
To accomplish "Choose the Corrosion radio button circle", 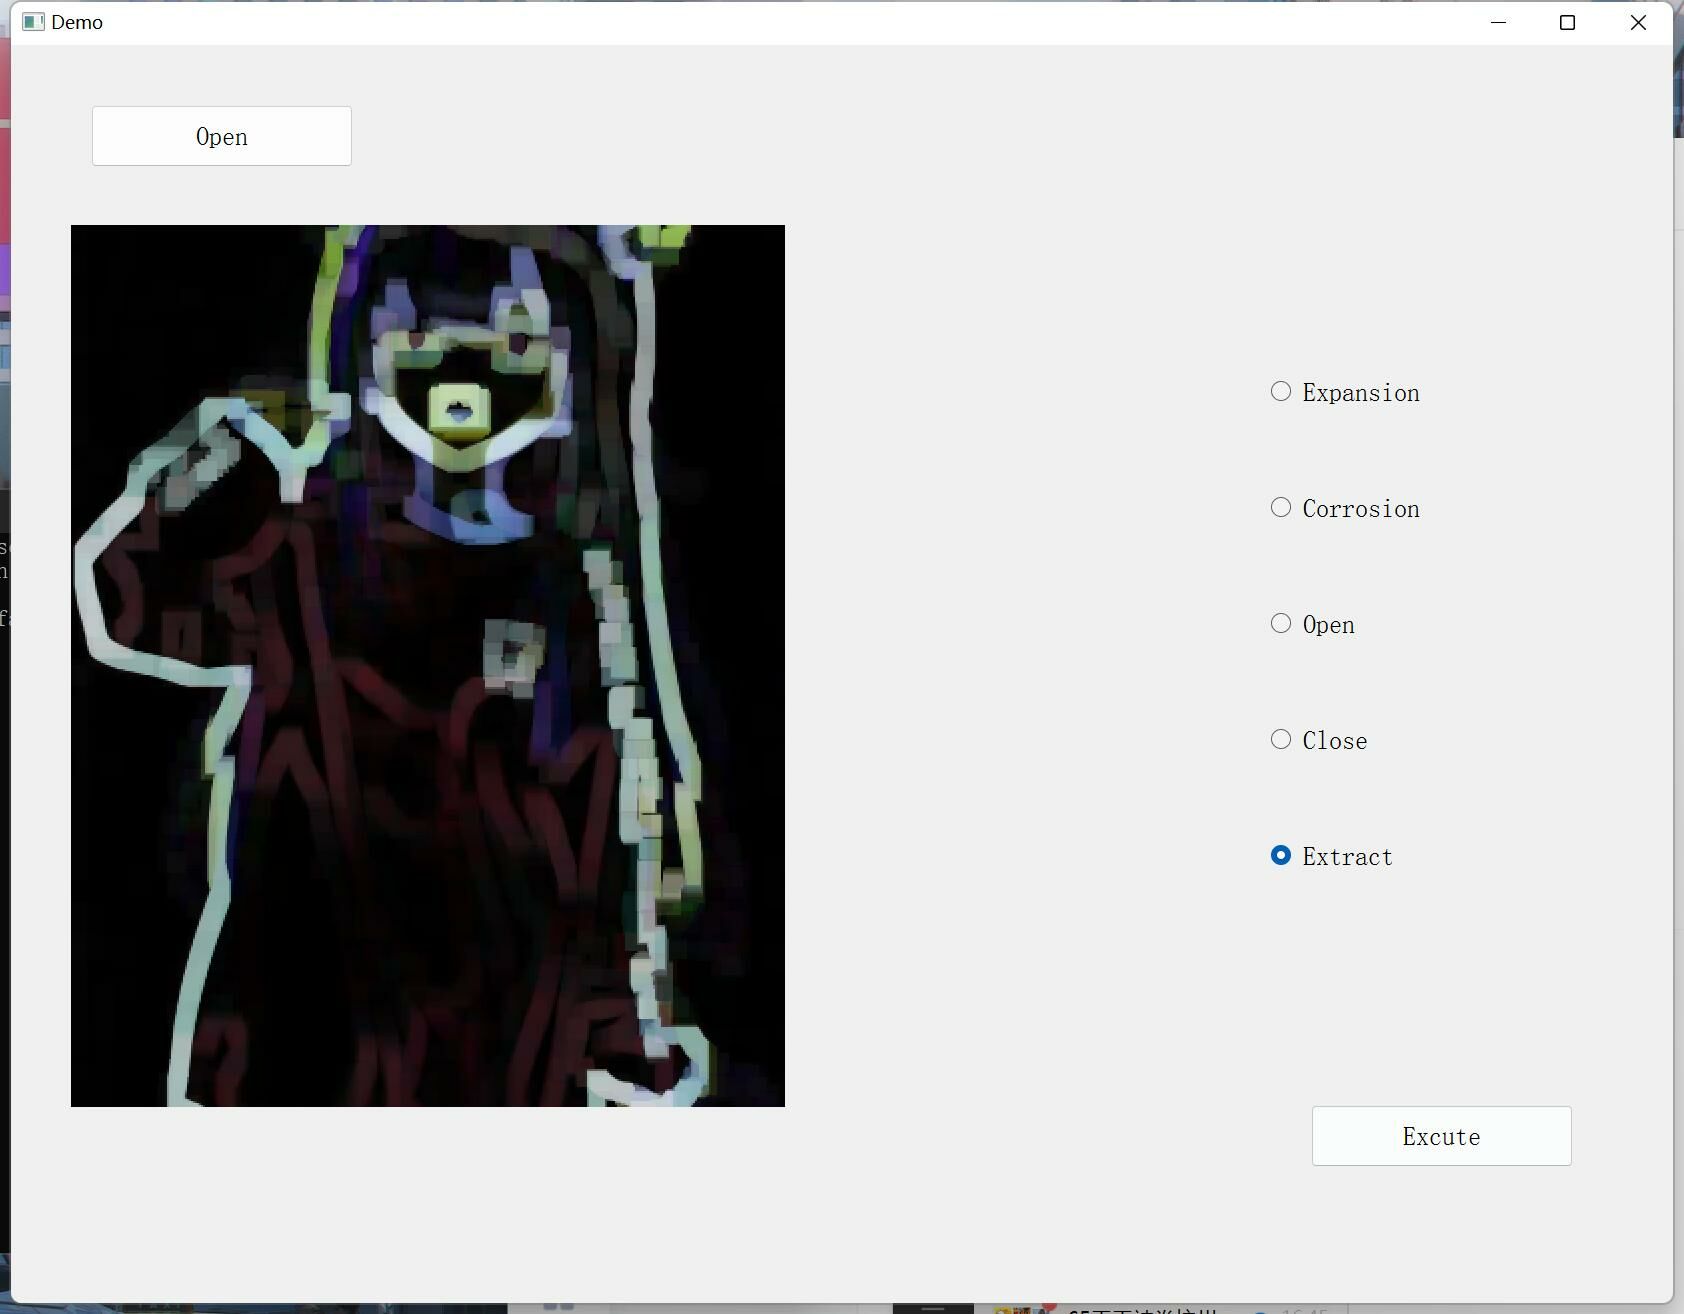I will (1281, 507).
